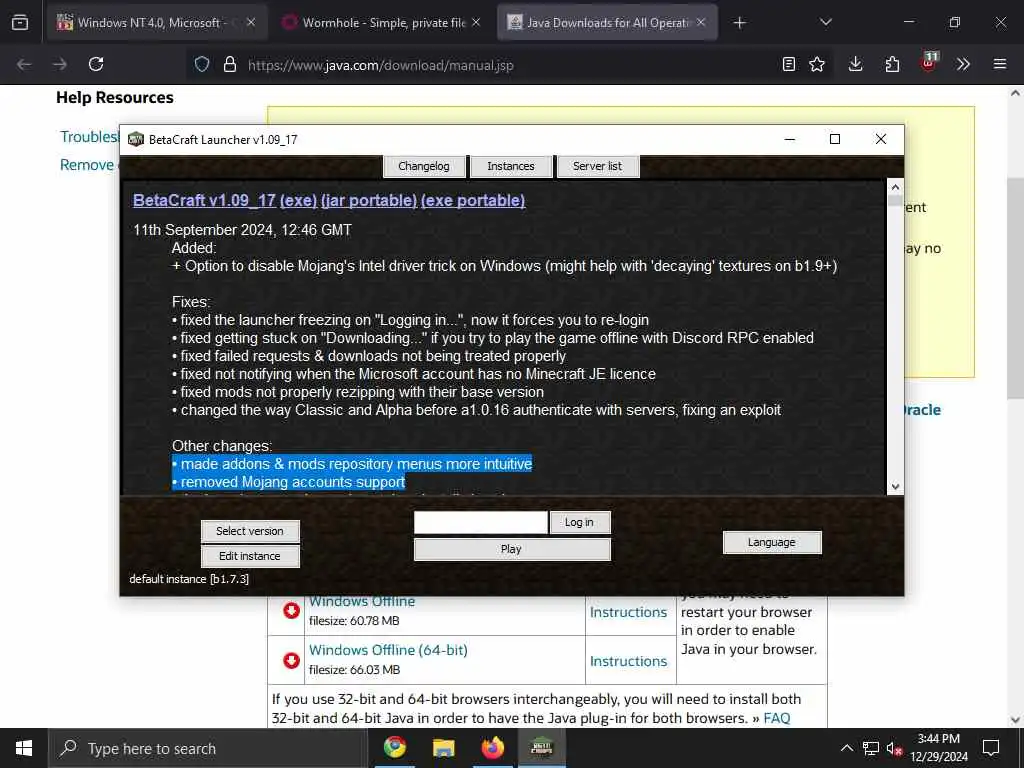Click the Select version button

pyautogui.click(x=250, y=531)
